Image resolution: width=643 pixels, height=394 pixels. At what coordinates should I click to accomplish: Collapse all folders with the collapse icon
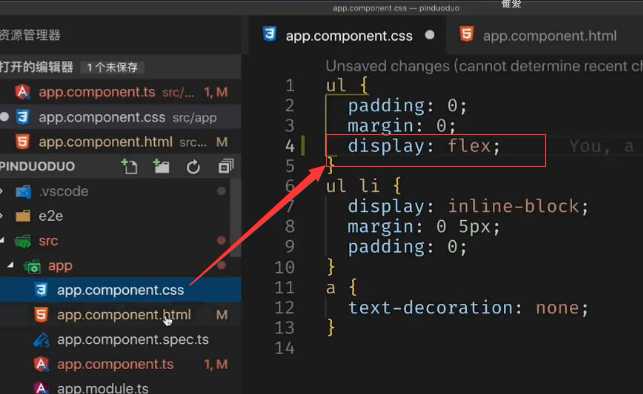226,167
